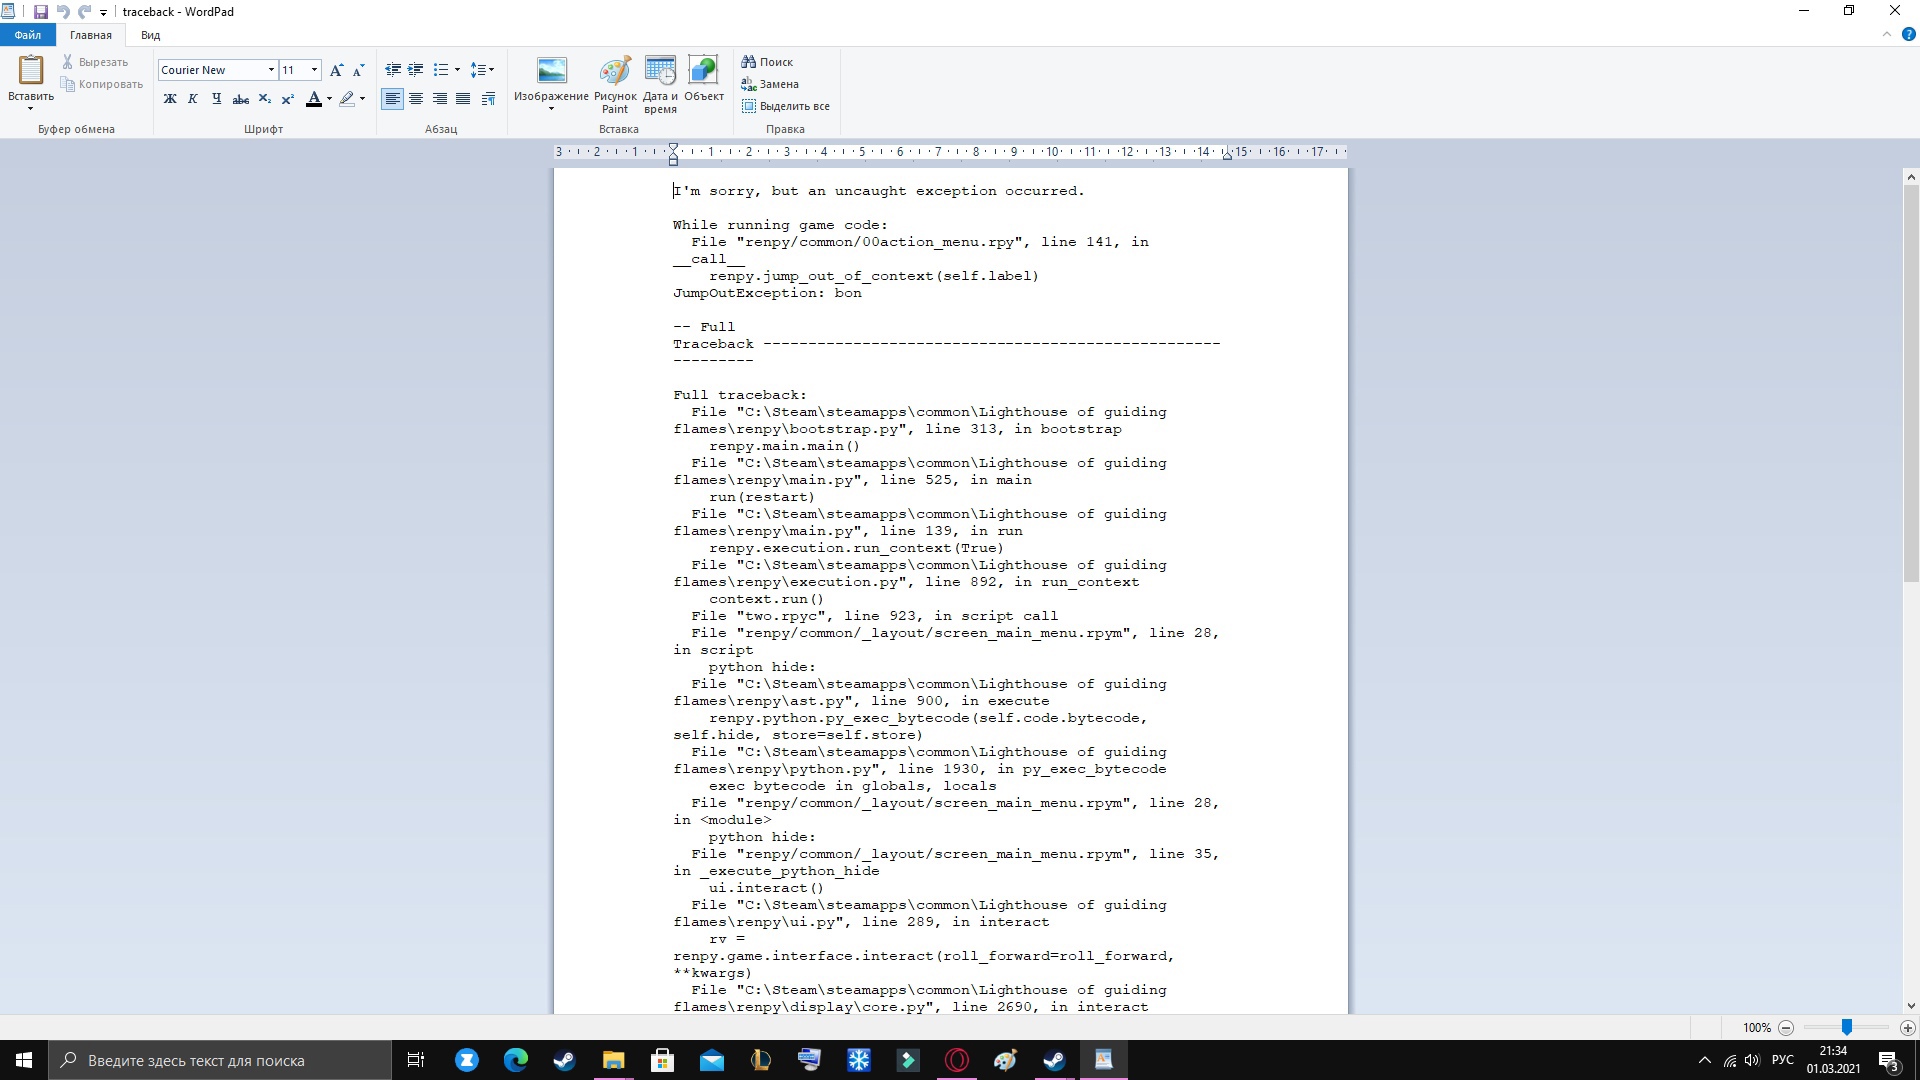Click the Выделить все button

click(x=785, y=106)
